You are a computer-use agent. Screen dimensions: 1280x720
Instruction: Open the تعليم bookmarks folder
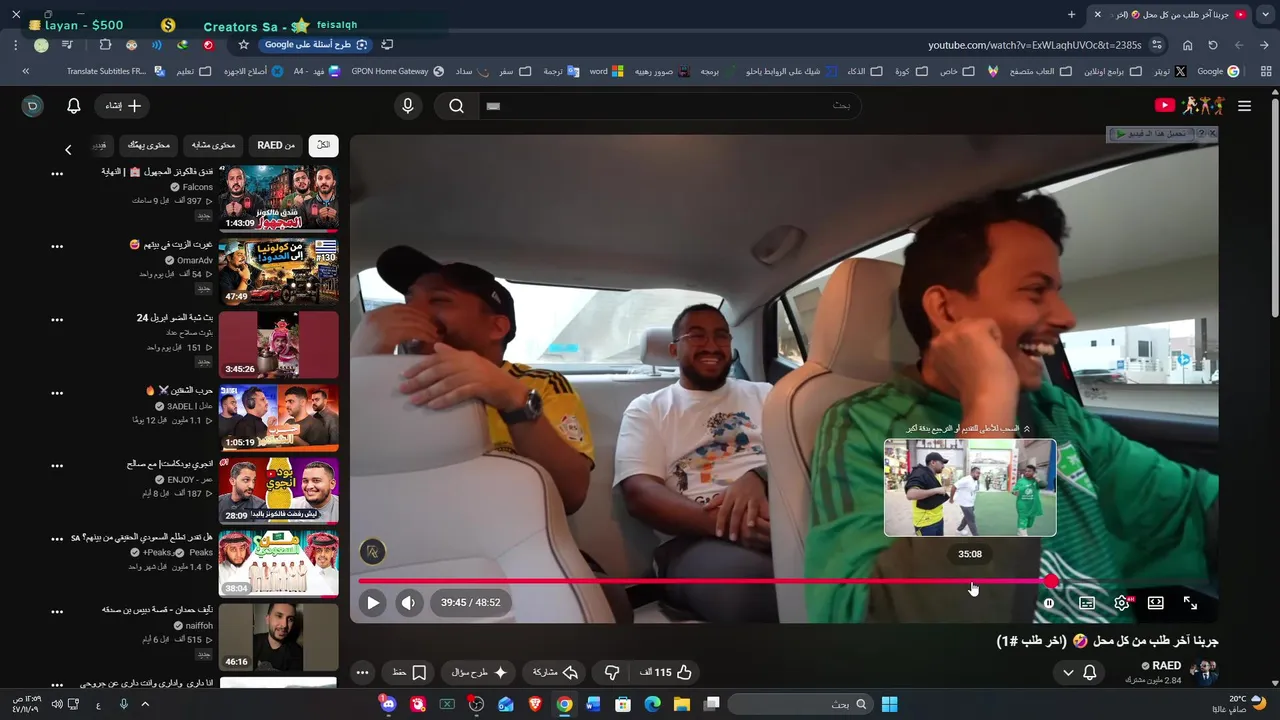tap(194, 72)
